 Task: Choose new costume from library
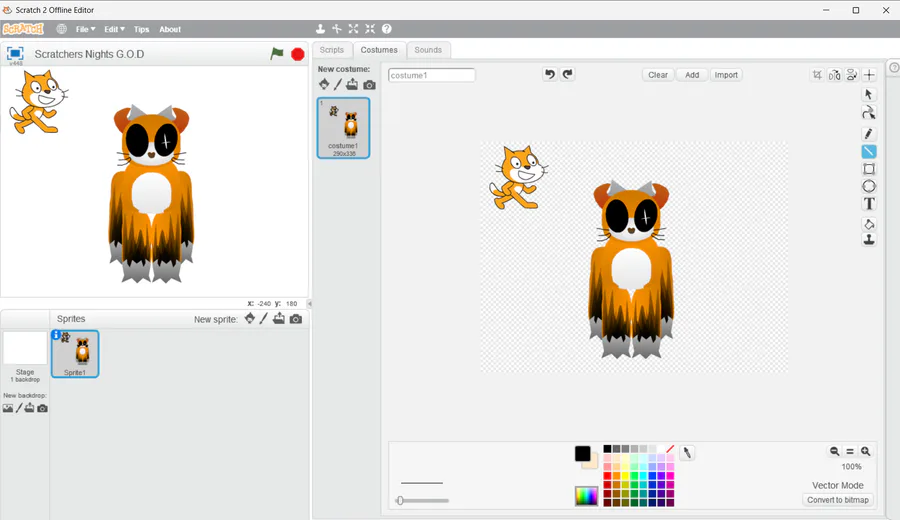pyautogui.click(x=324, y=84)
